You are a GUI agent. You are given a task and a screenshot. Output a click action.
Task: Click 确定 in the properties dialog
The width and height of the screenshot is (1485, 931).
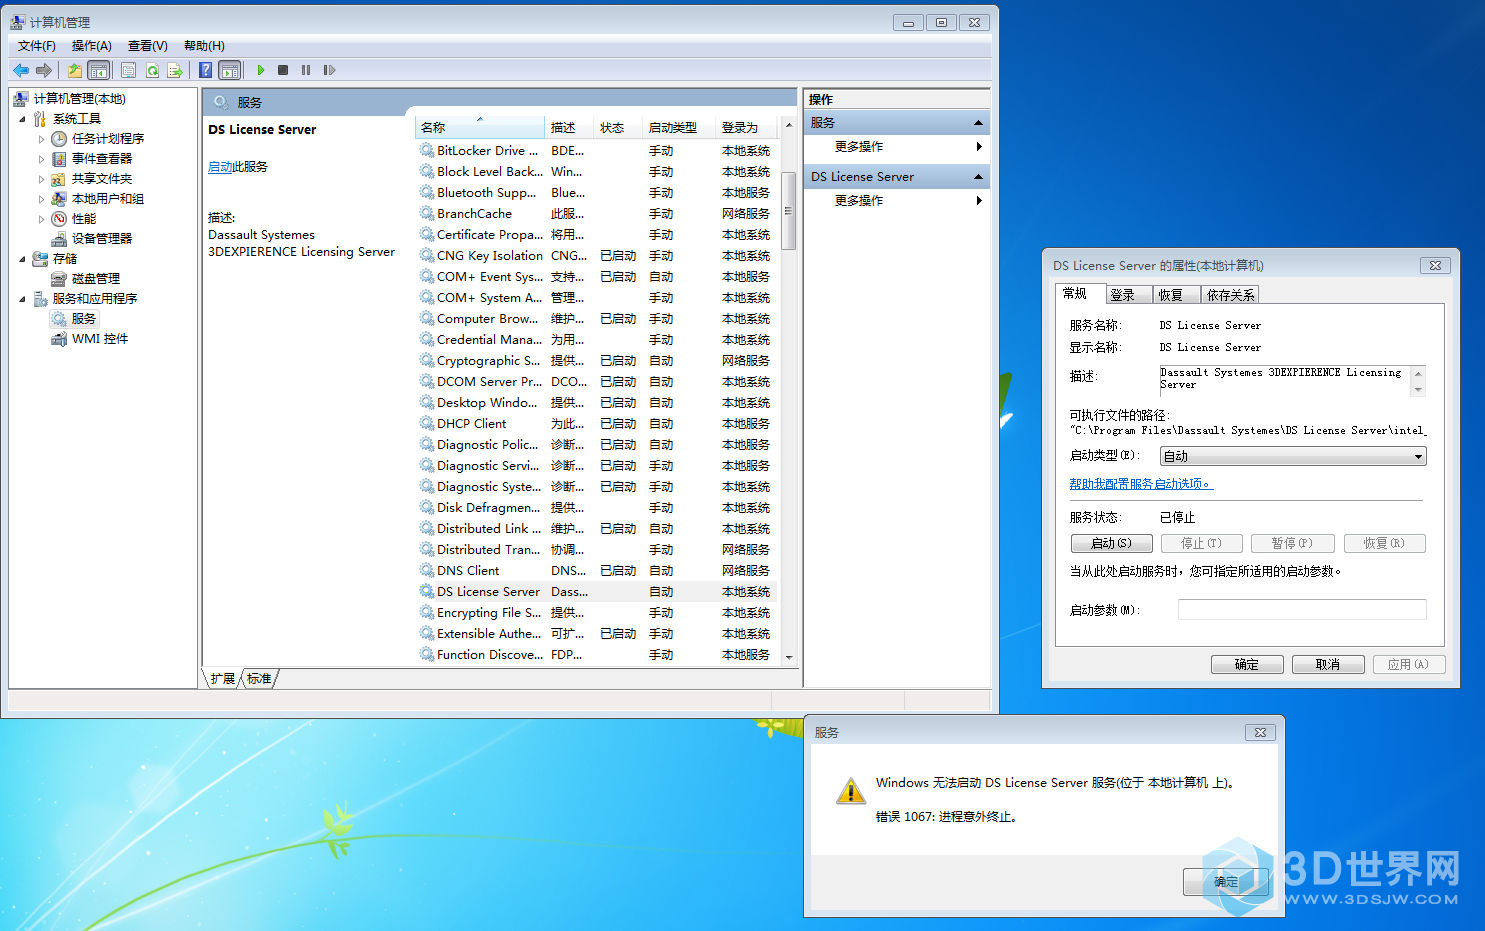click(x=1247, y=665)
